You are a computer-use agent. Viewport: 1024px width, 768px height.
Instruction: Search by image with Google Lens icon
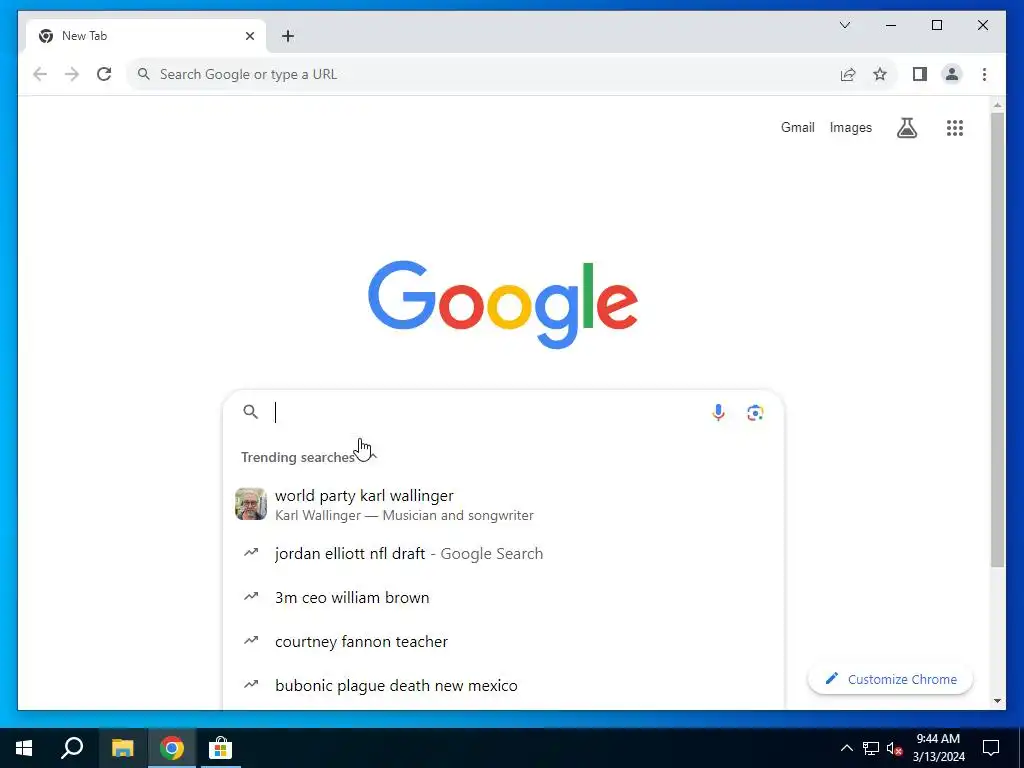(755, 412)
